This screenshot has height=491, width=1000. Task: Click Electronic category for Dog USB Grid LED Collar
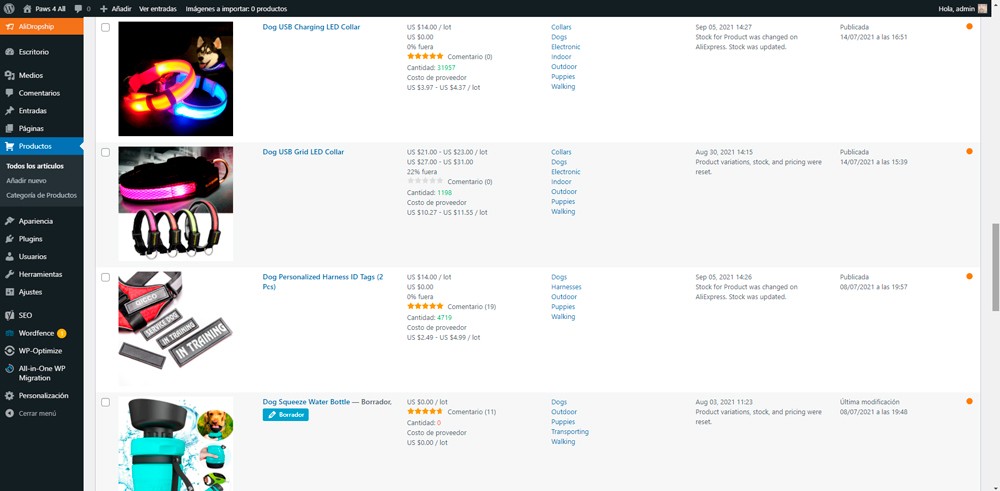click(x=566, y=172)
